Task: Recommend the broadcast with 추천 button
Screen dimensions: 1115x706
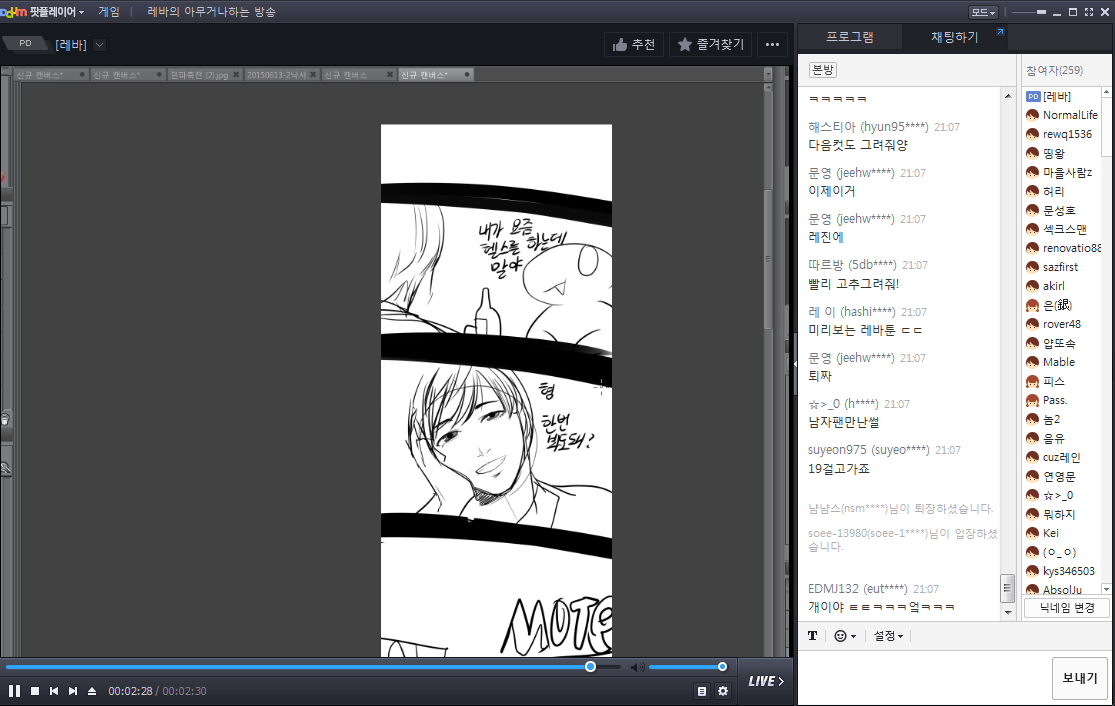Action: (634, 45)
